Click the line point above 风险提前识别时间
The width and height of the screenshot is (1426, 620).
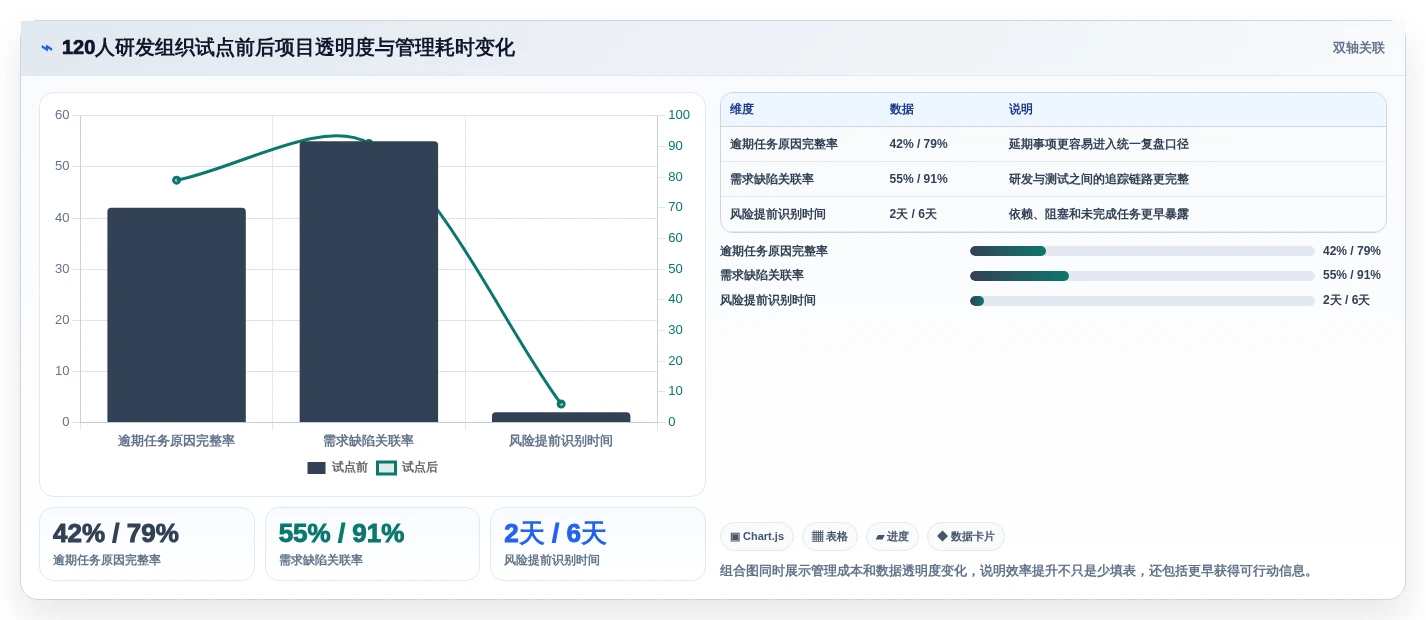561,404
